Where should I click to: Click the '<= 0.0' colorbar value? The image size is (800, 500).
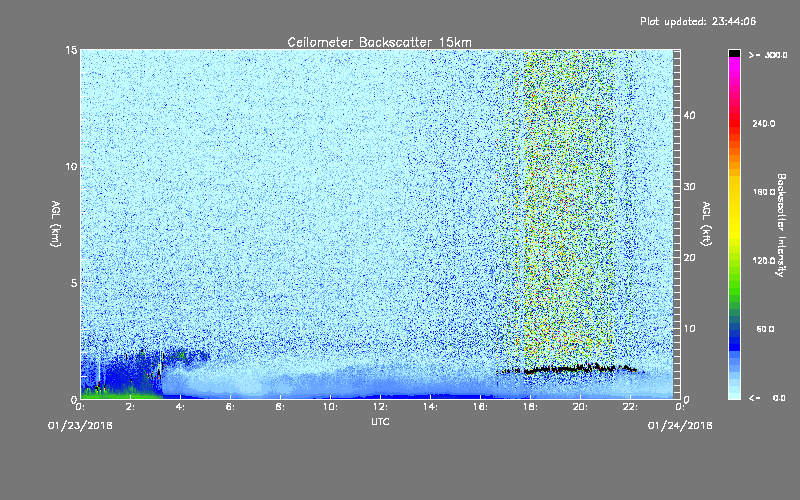pos(768,398)
